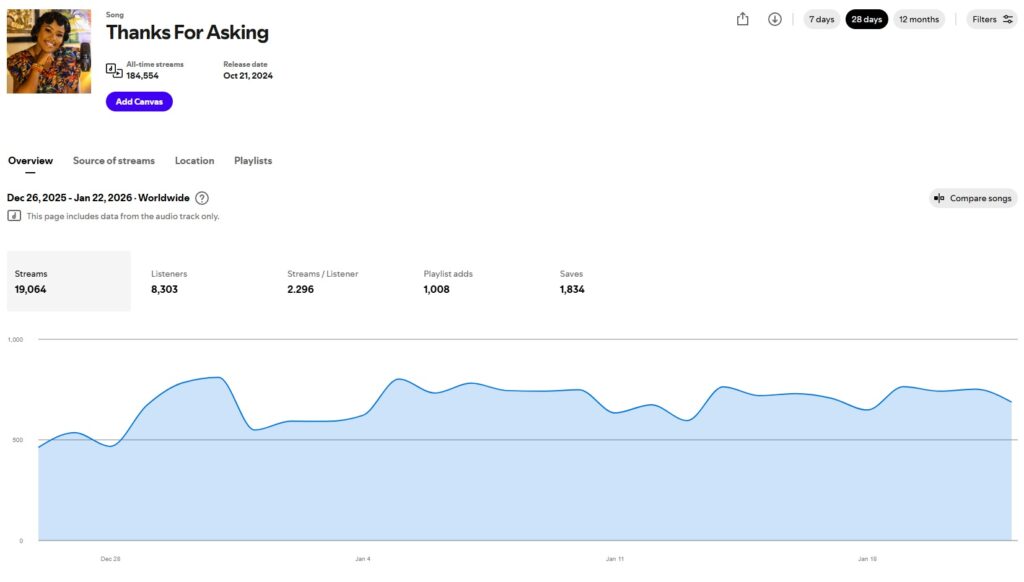1024x582 pixels.
Task: Open the Playlists tab
Action: (253, 161)
